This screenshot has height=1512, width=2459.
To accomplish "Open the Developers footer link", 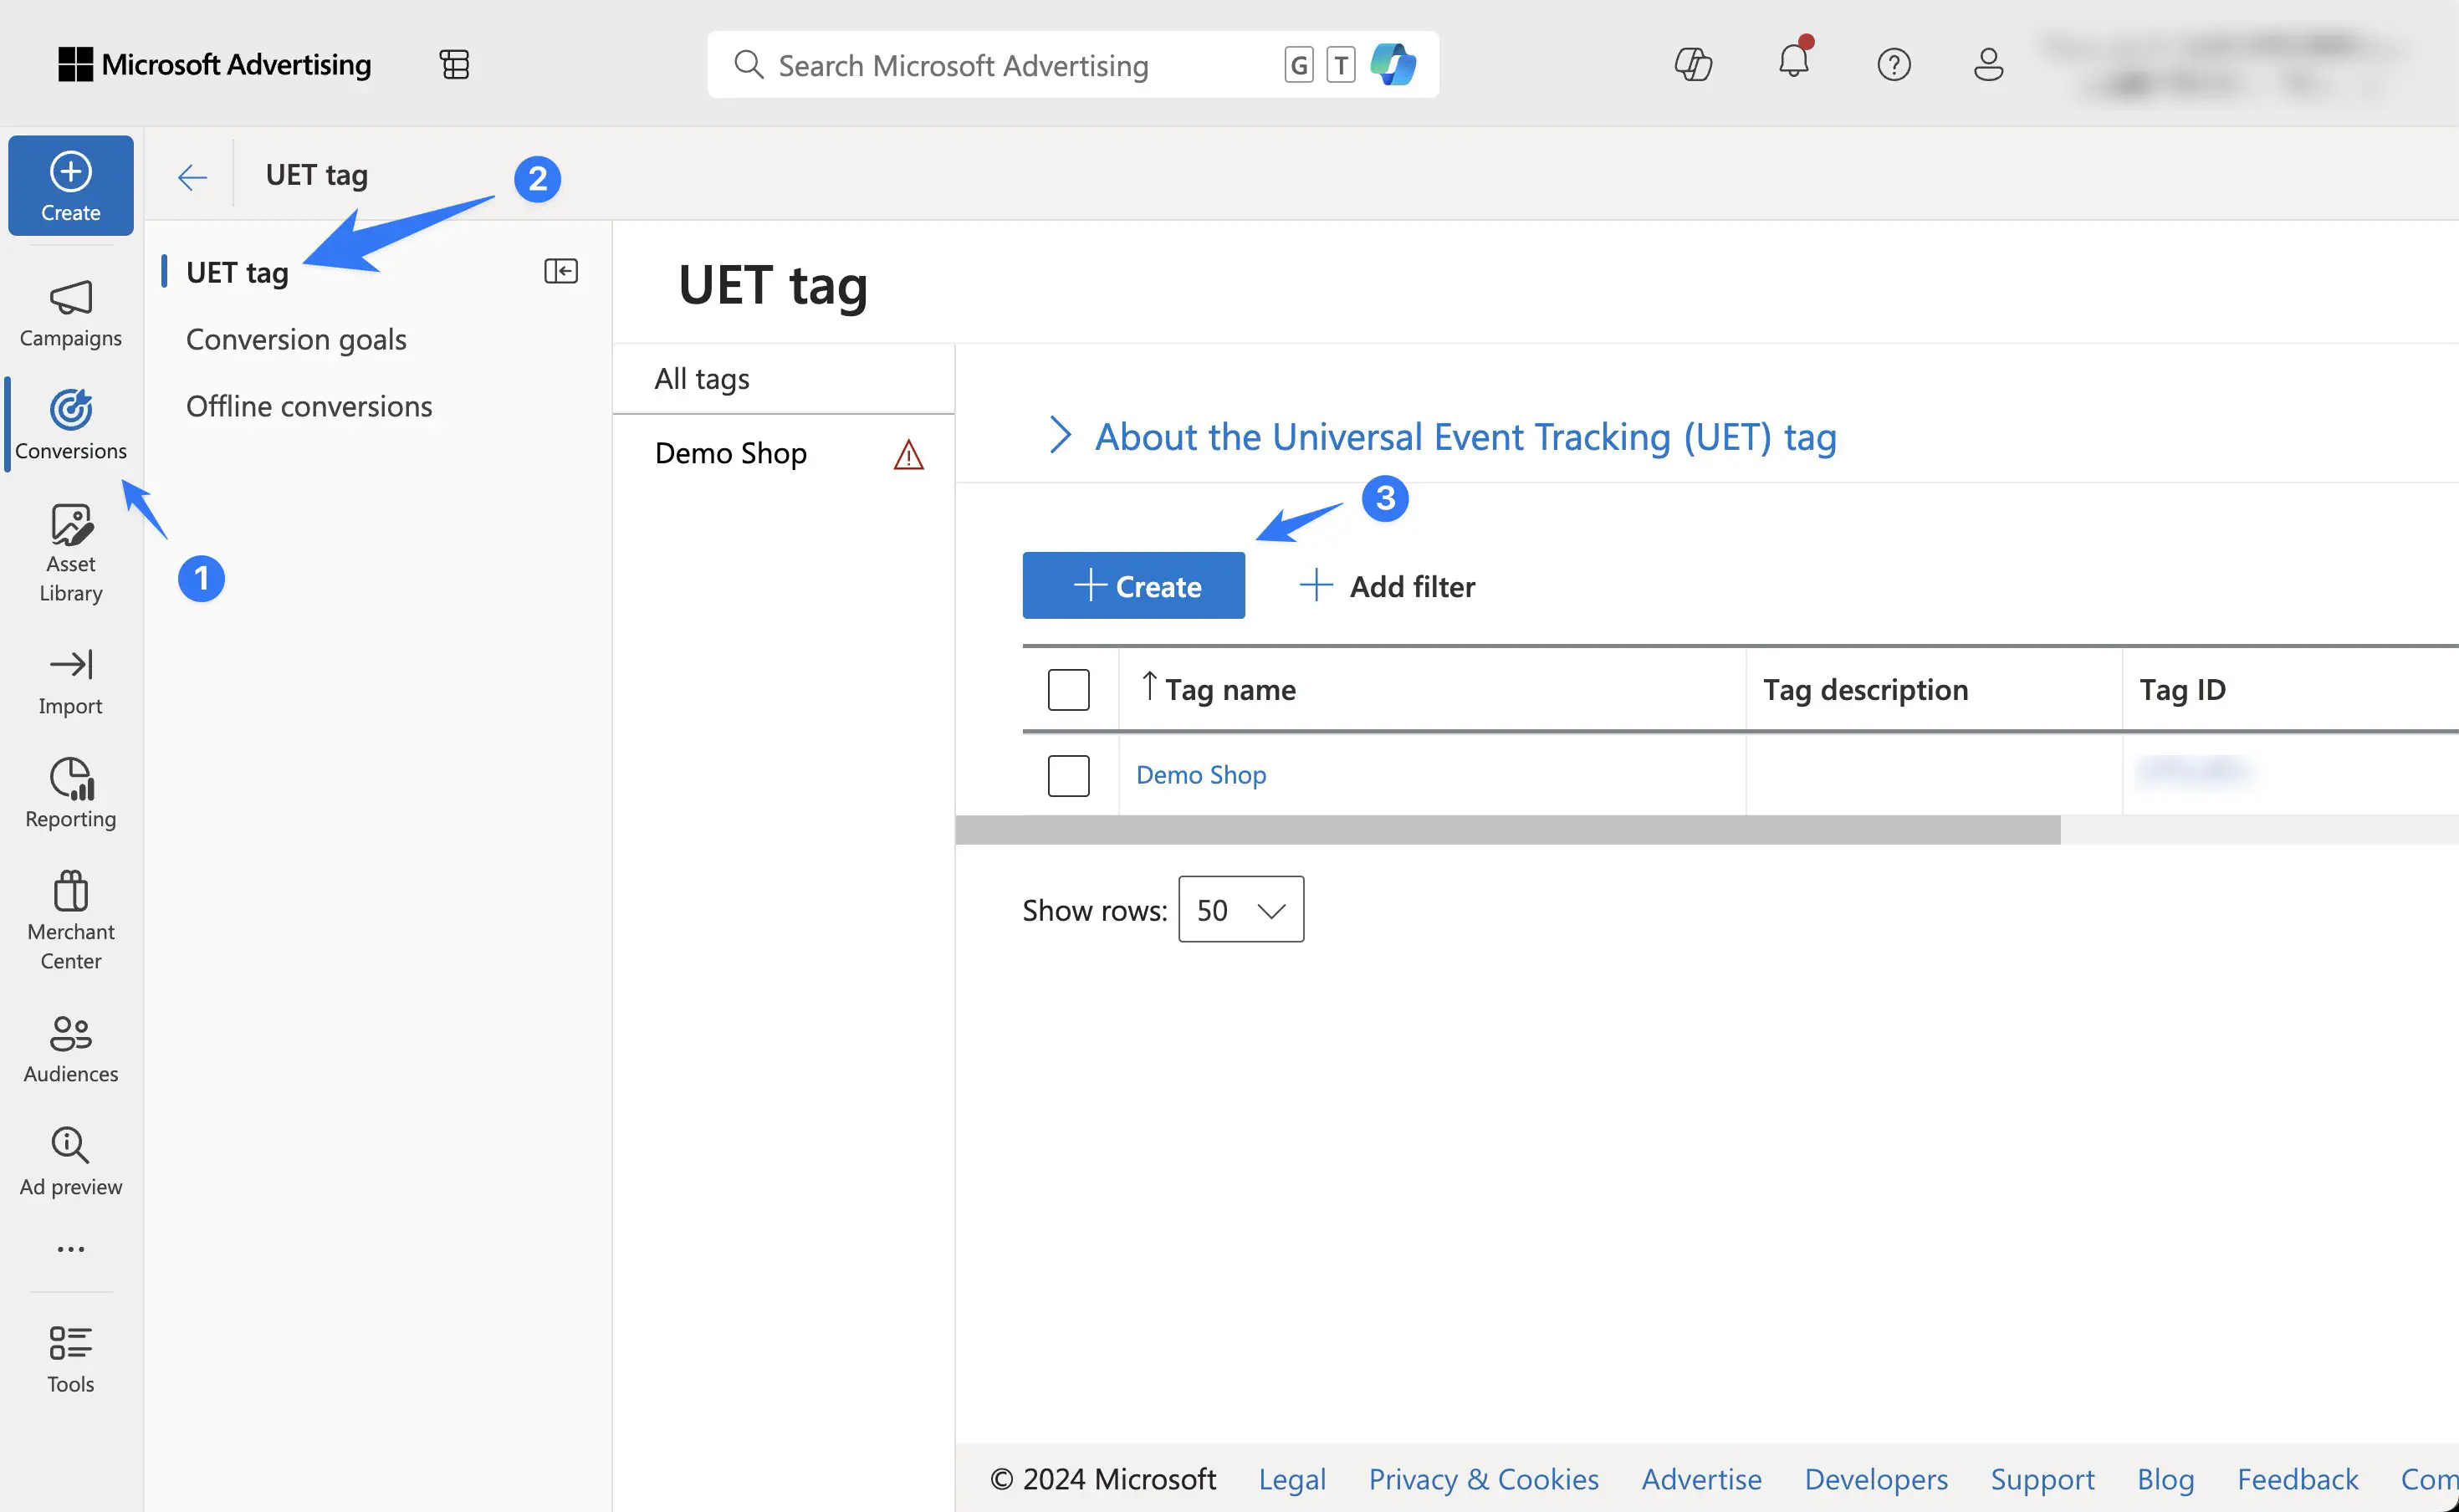I will (1875, 1479).
